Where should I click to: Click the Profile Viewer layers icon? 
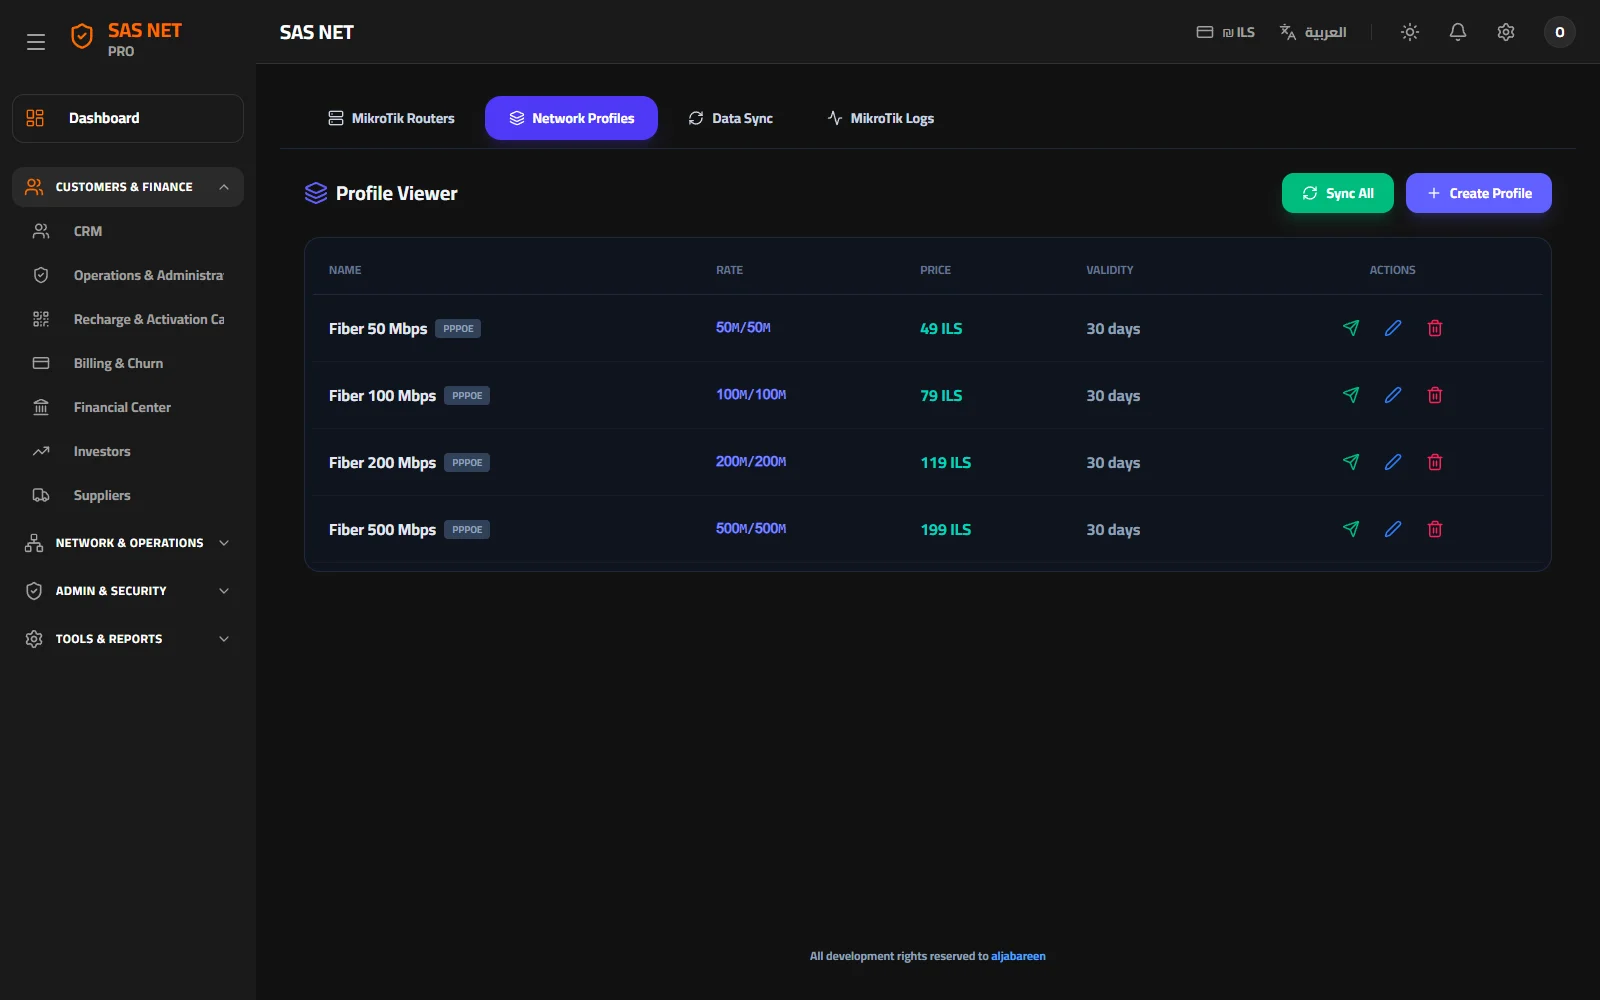pos(316,193)
